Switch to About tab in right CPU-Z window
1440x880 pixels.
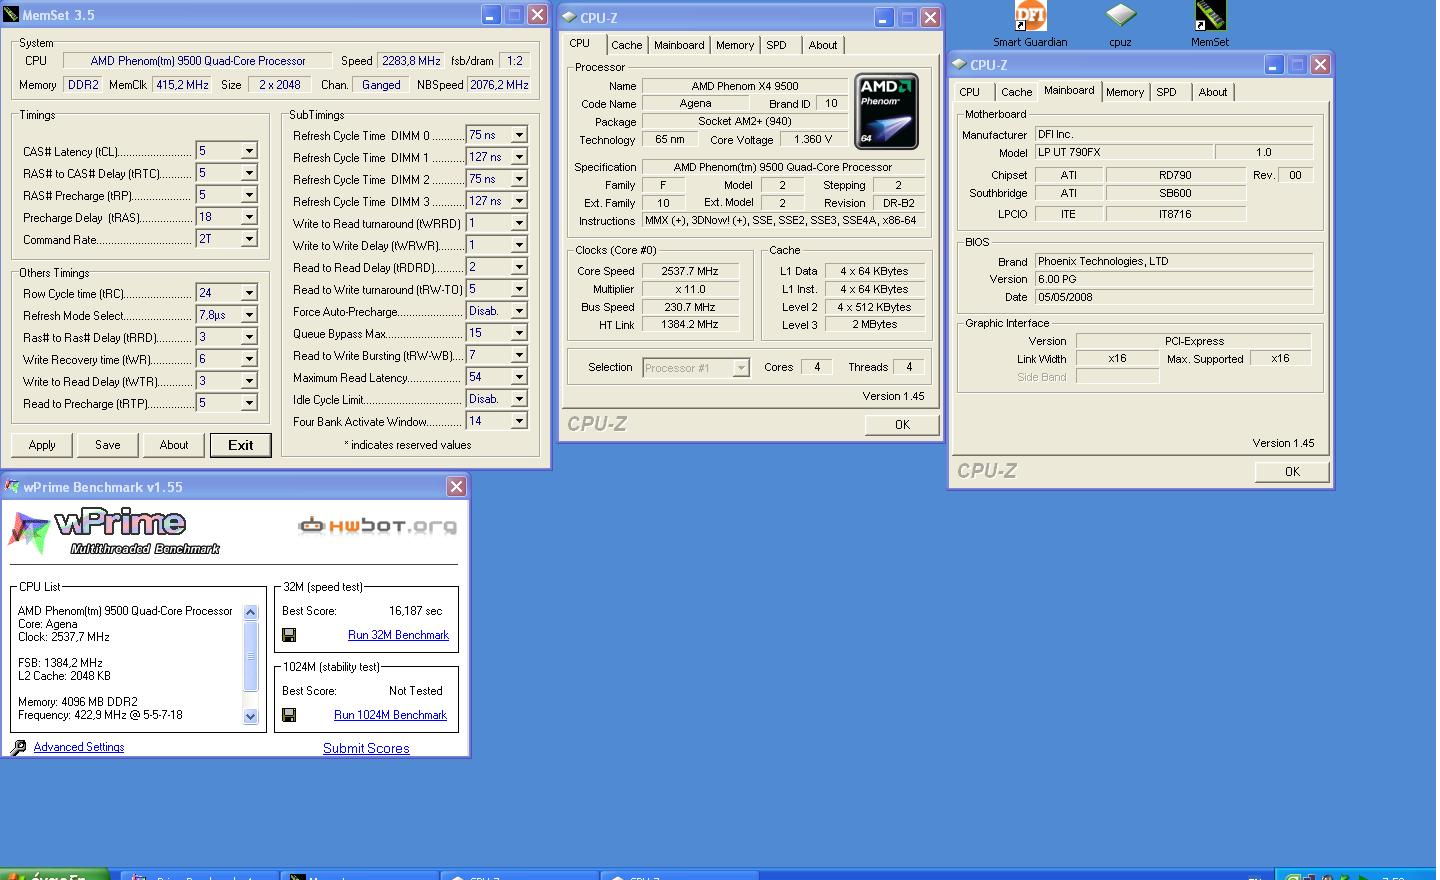point(1213,92)
